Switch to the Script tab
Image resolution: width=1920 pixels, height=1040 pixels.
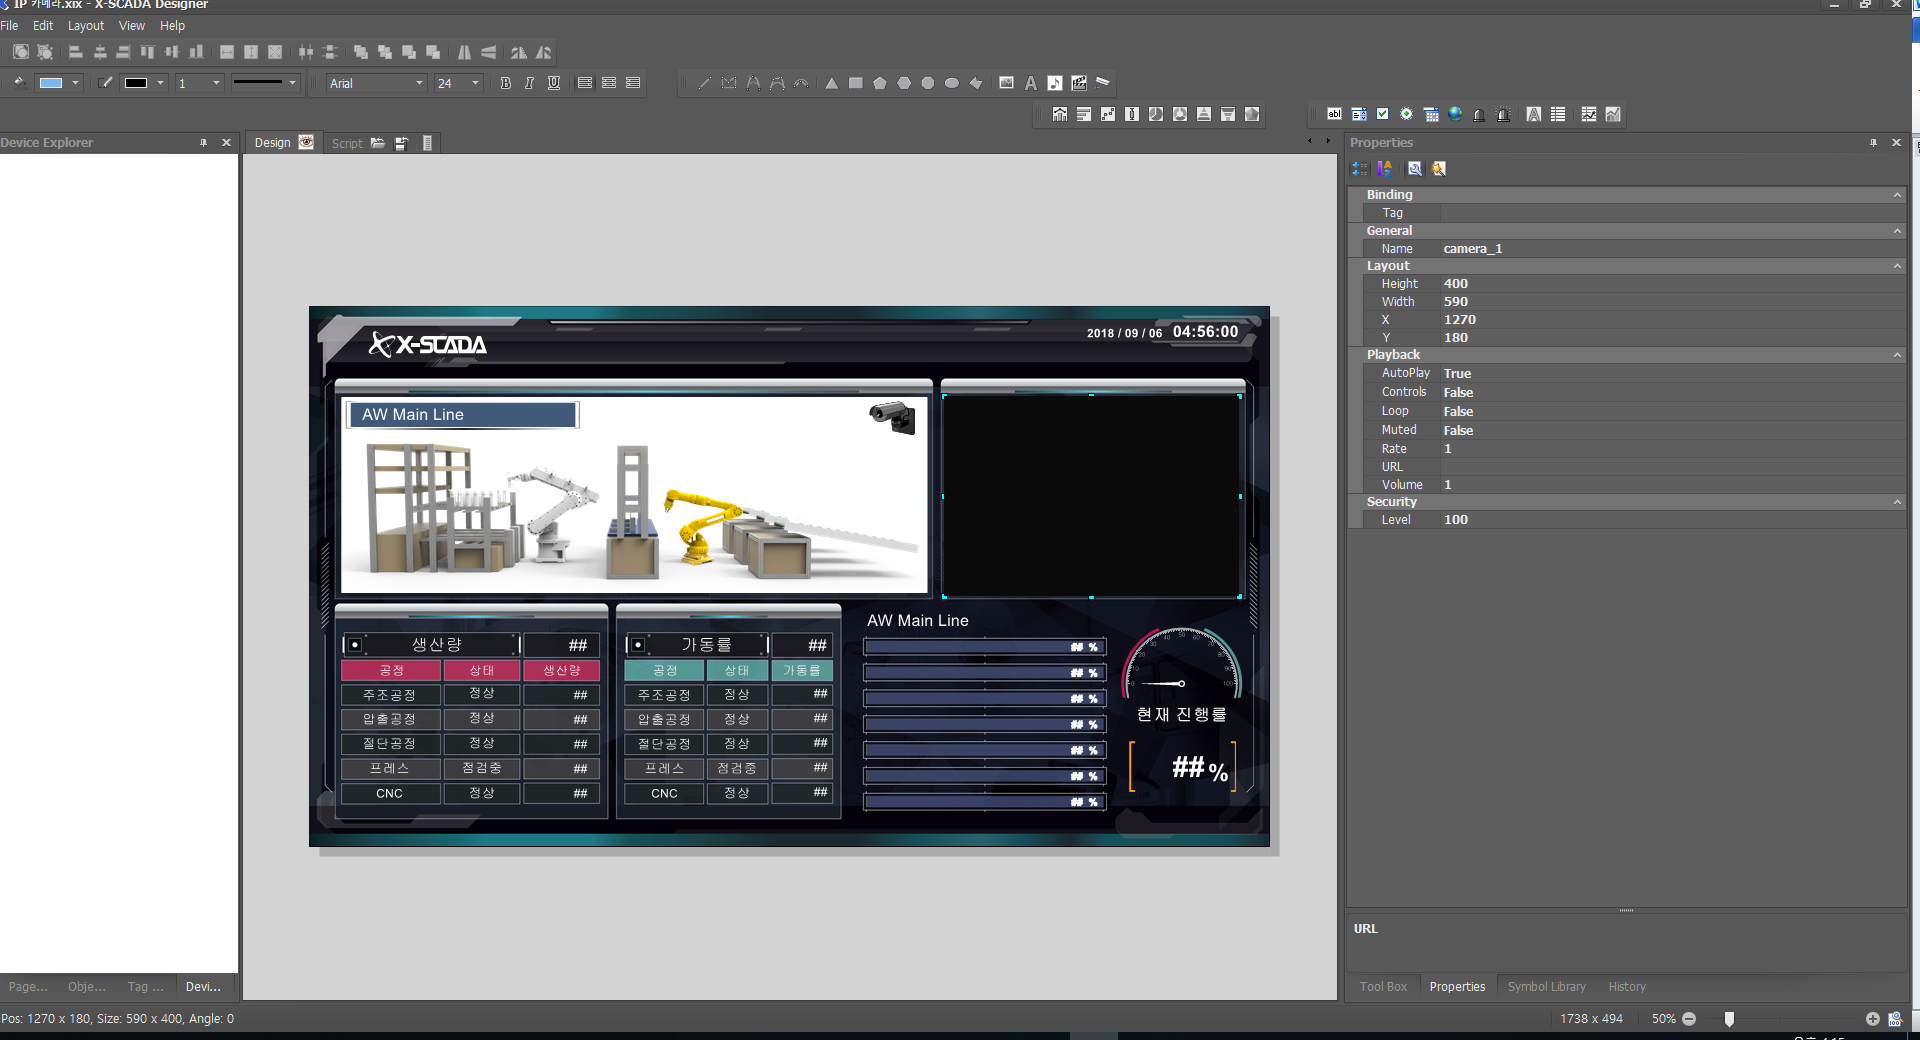pyautogui.click(x=347, y=143)
